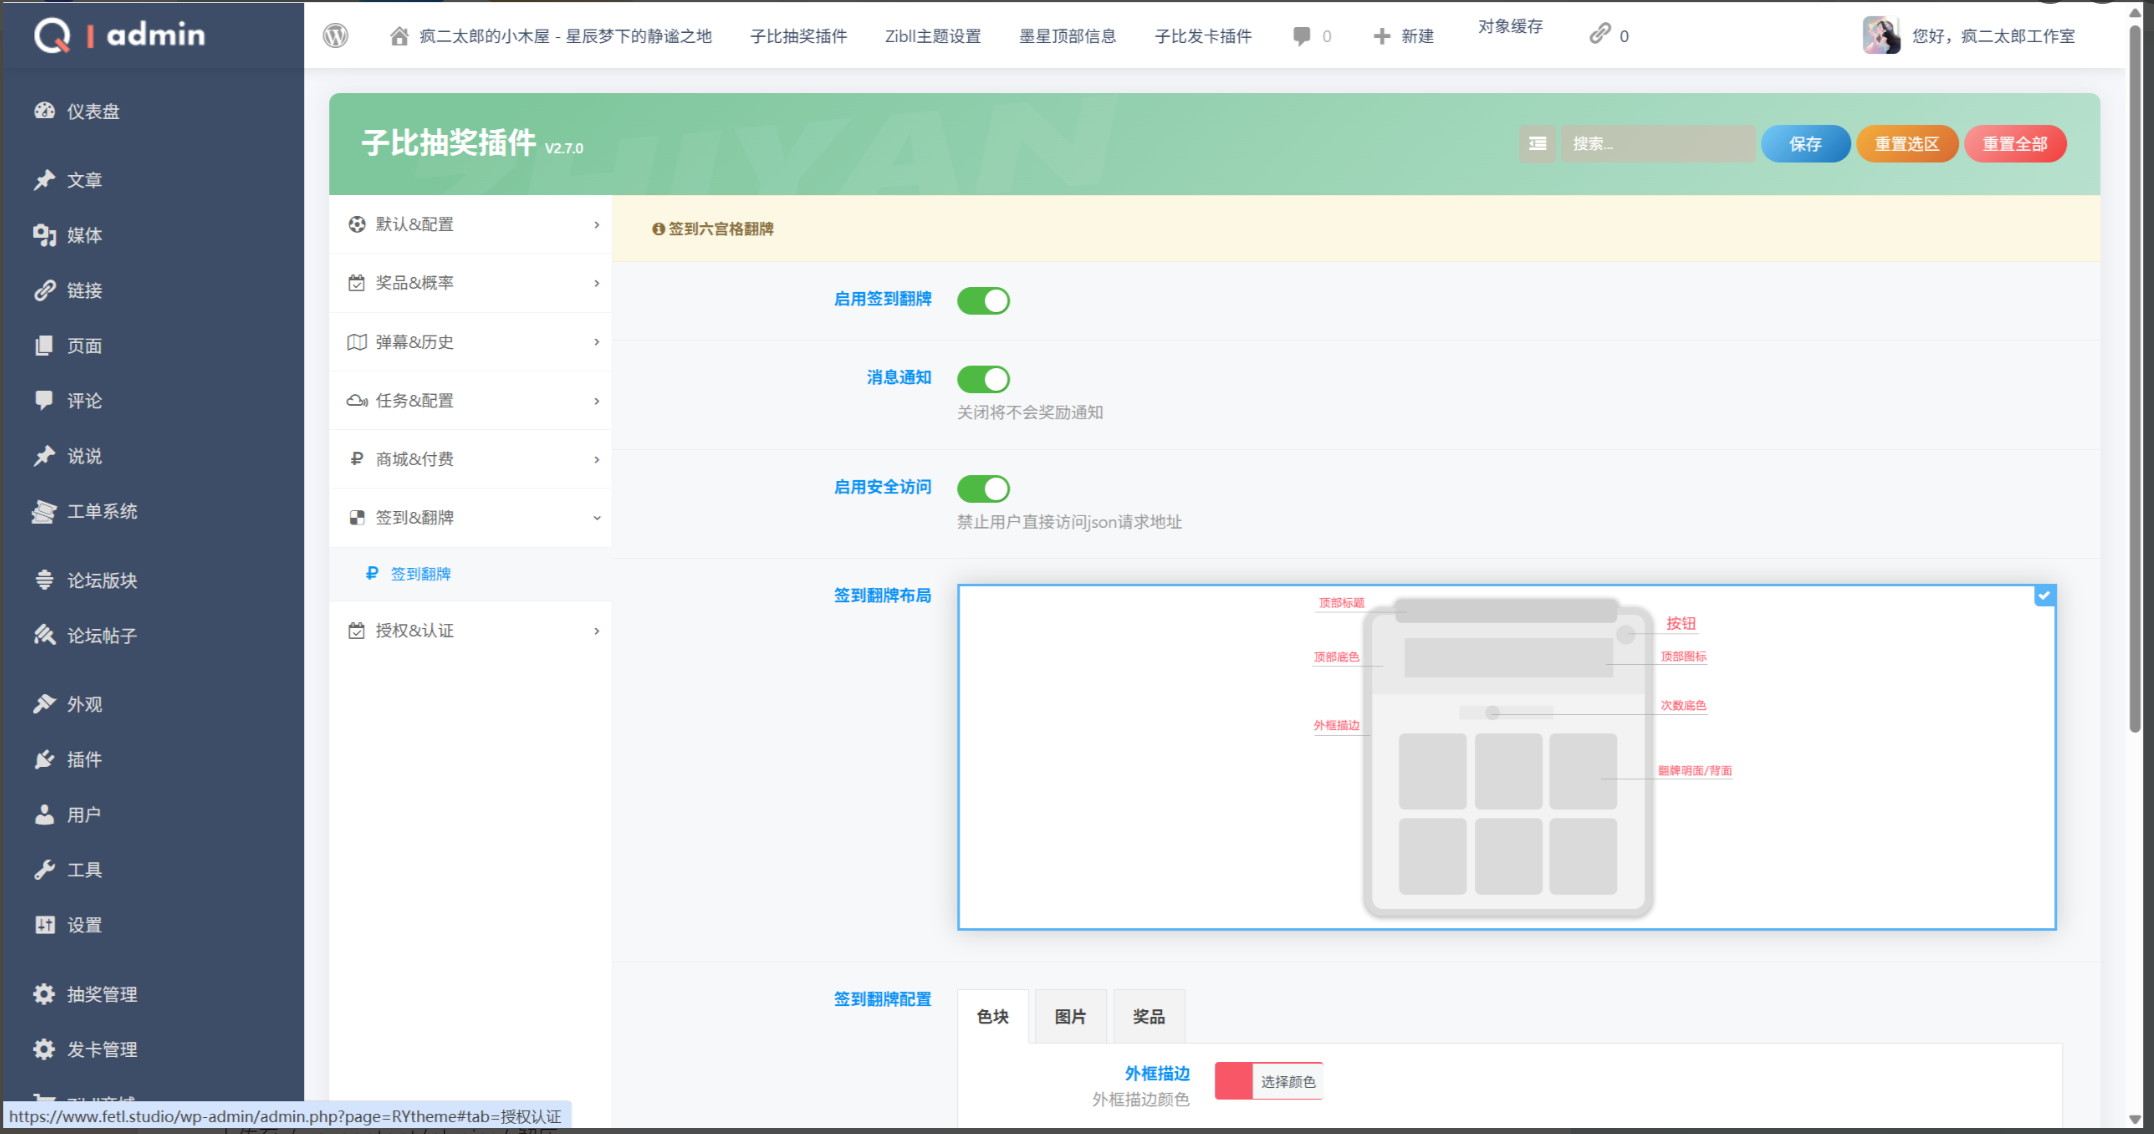
Task: Click the 用户 user icon
Action: click(45, 814)
